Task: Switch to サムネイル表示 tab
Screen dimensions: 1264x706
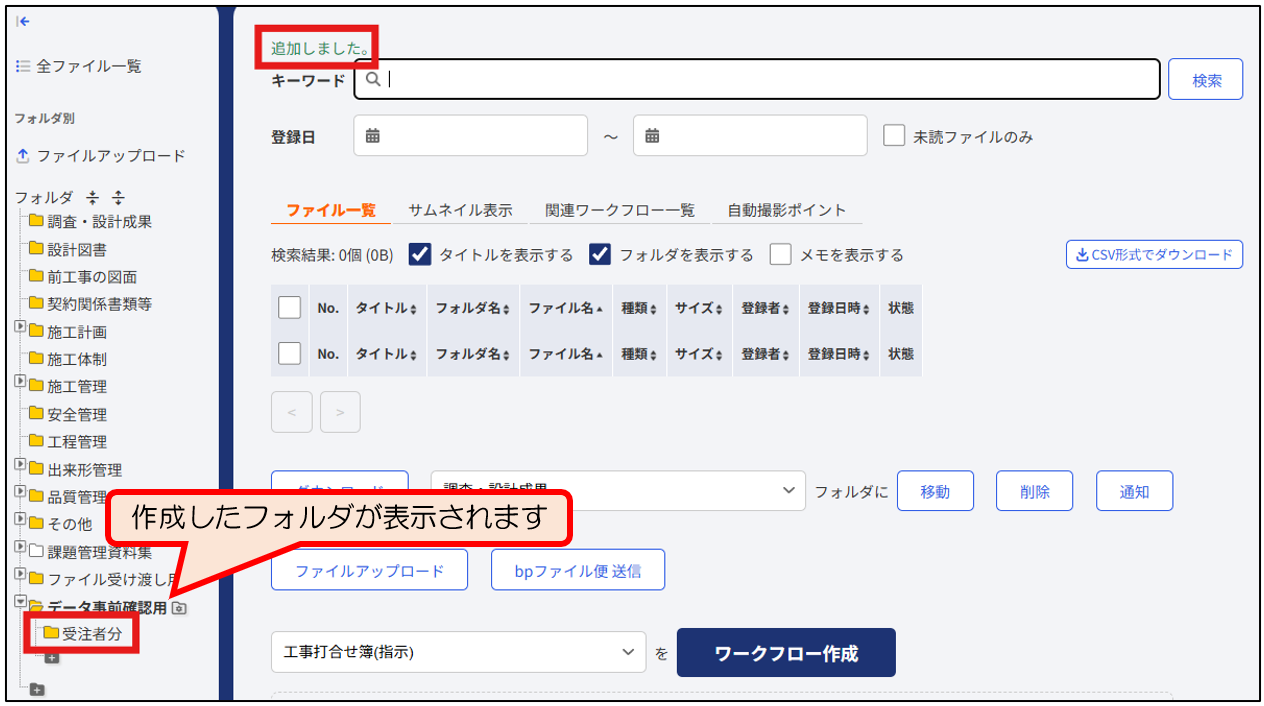Action: click(x=460, y=210)
